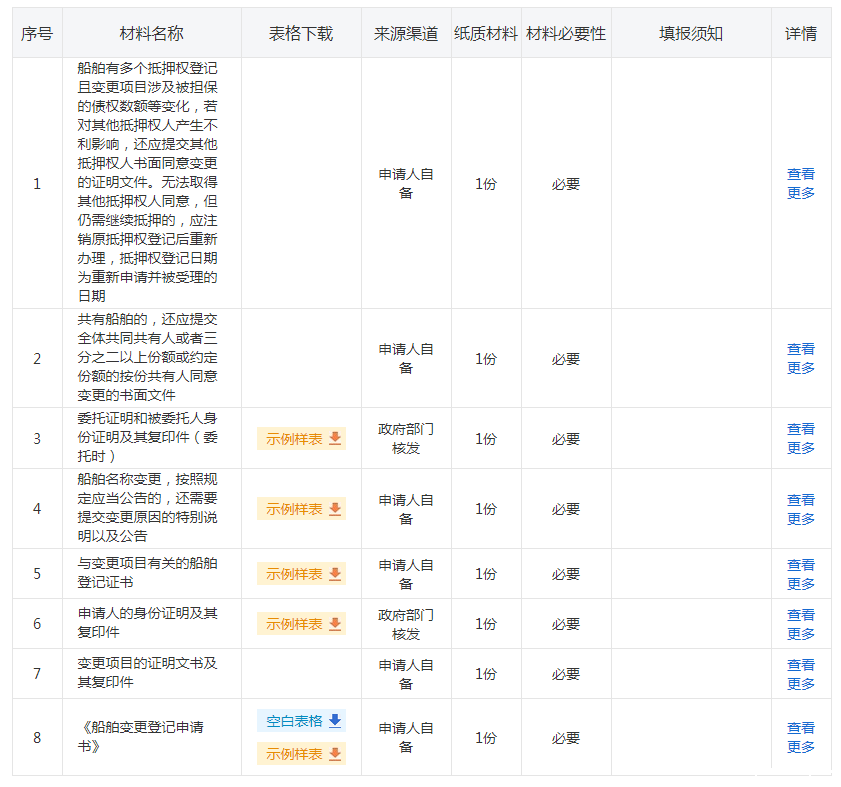Select the 填报须知 column header

tap(690, 34)
